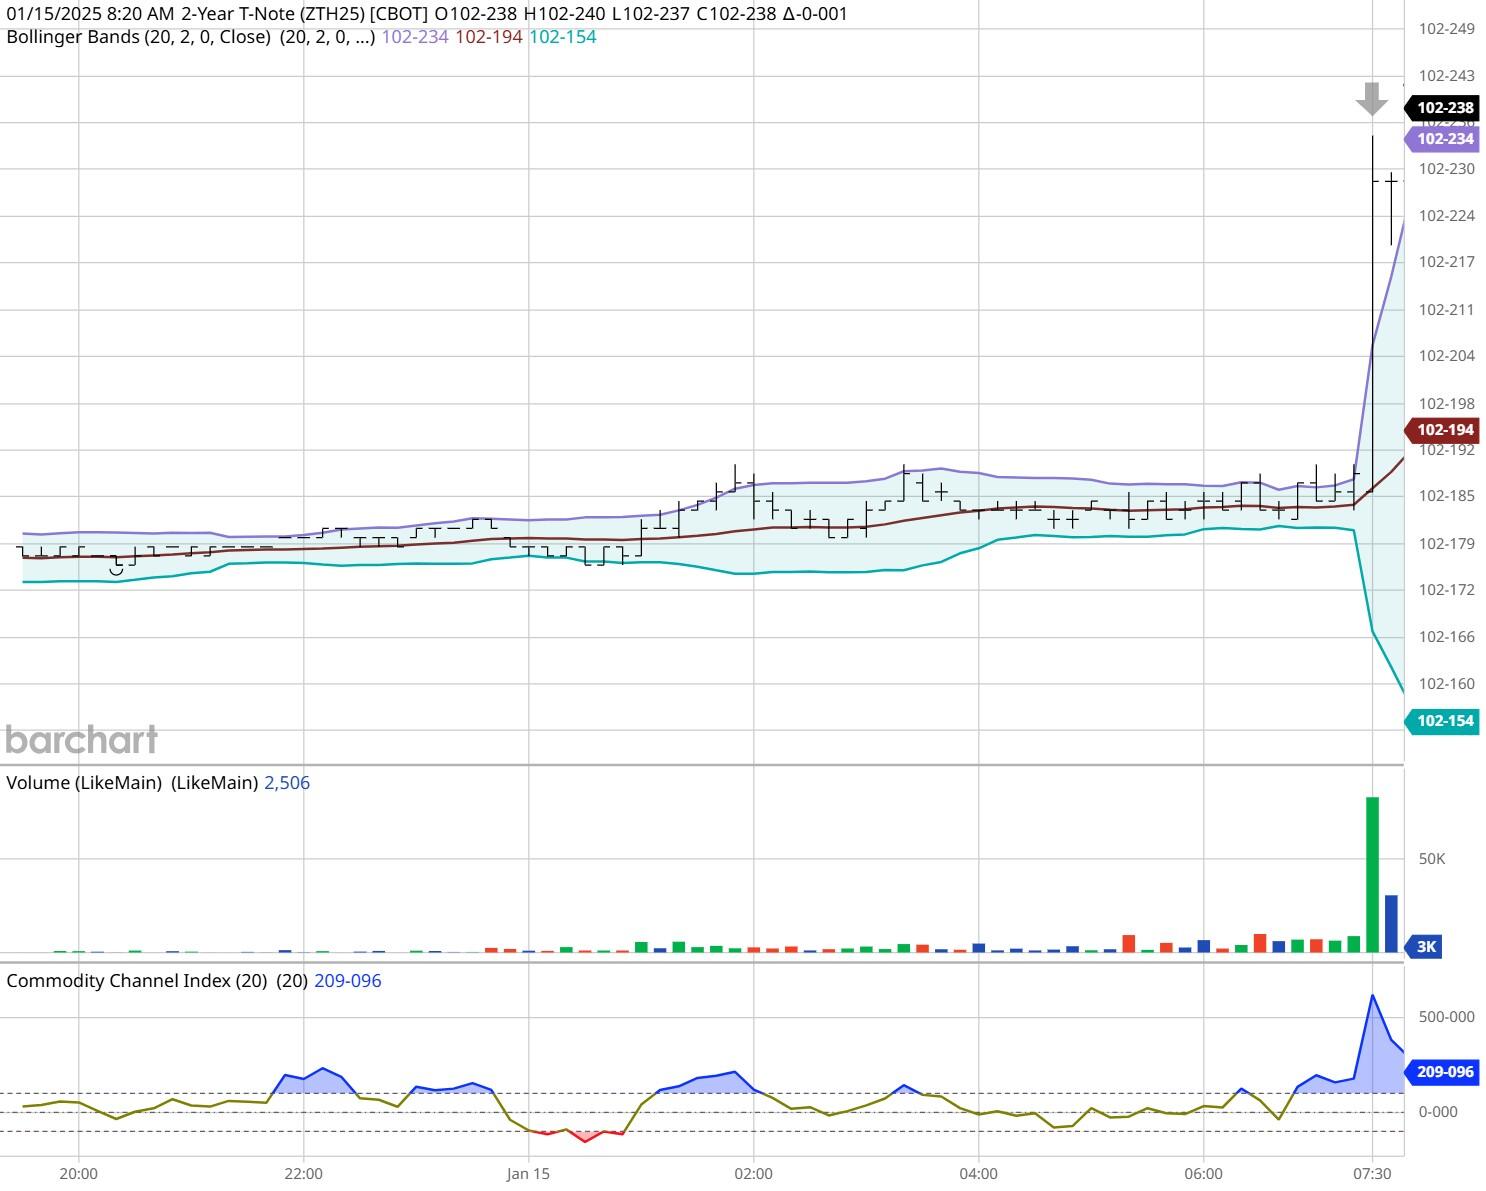
Task: Click the 102-166 price axis label
Action: 1447,637
